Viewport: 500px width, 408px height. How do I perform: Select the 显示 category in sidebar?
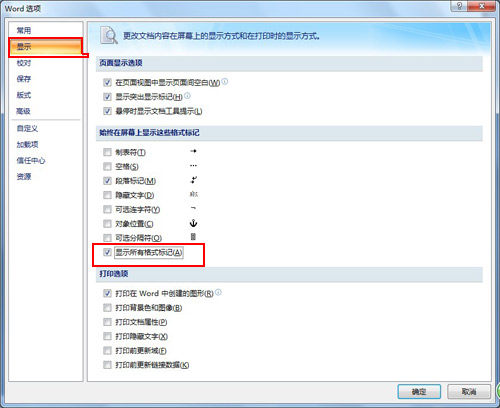click(x=46, y=47)
